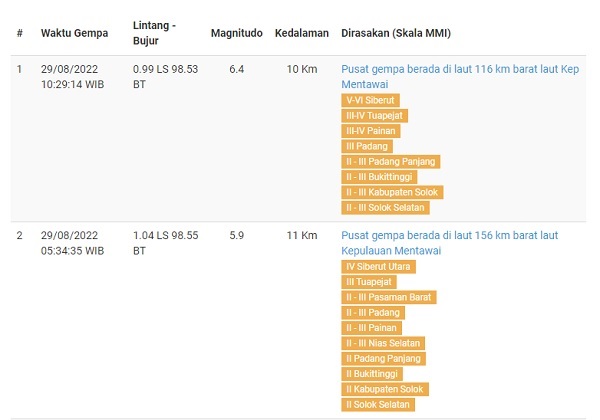Screen dimensions: 600x420
Task: Click the II - III Padang Panjang badge
Action: coord(391,161)
